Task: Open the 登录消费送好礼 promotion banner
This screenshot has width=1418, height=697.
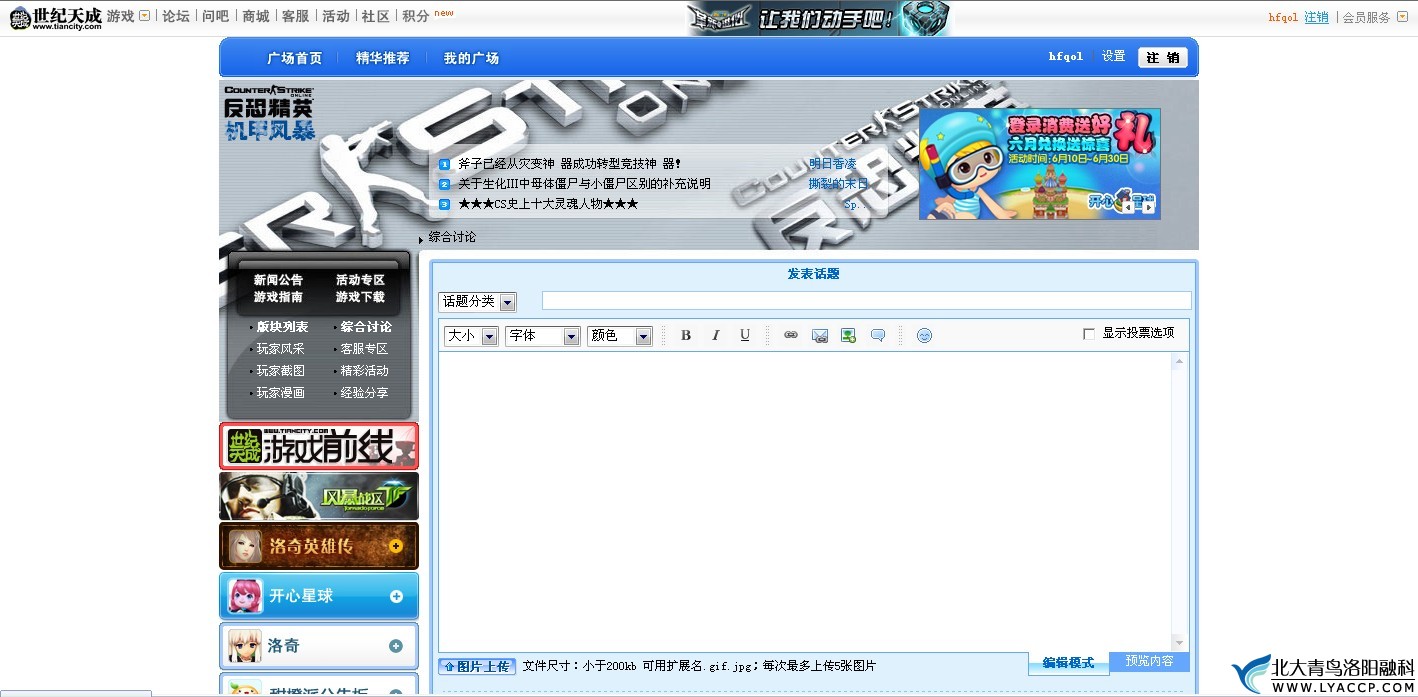Action: (1040, 164)
